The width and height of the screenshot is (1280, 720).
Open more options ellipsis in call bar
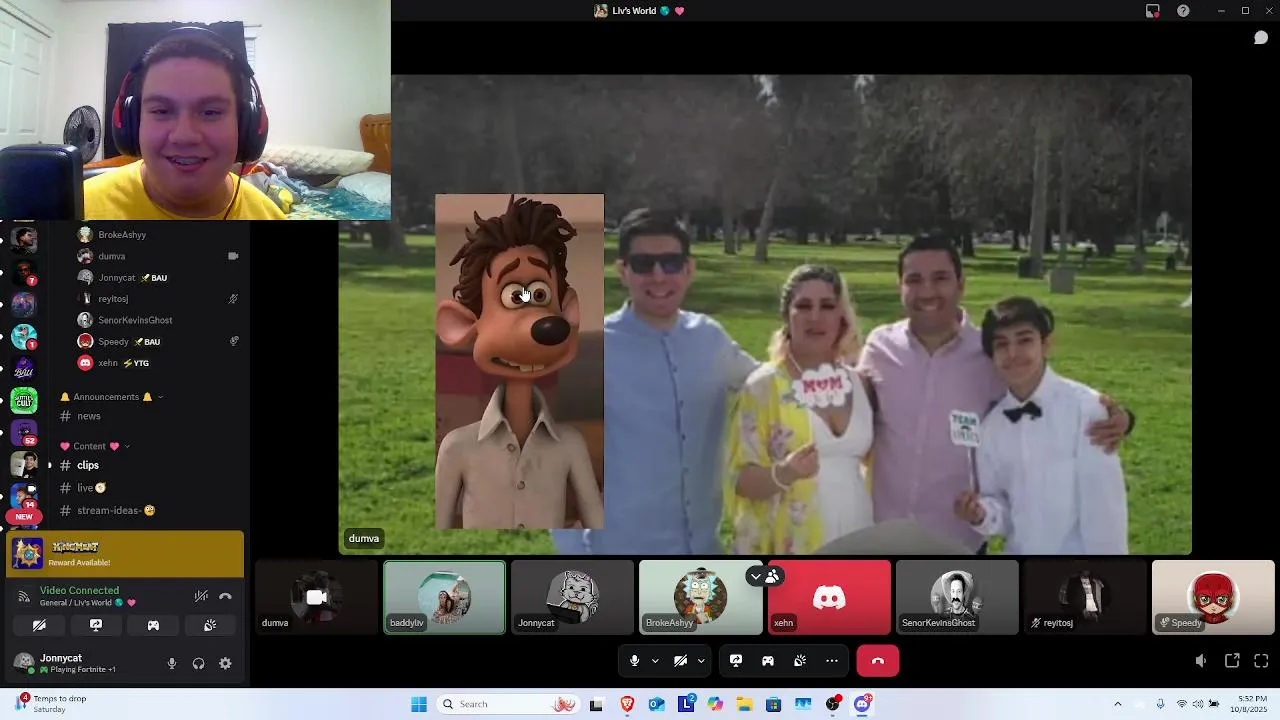(832, 661)
